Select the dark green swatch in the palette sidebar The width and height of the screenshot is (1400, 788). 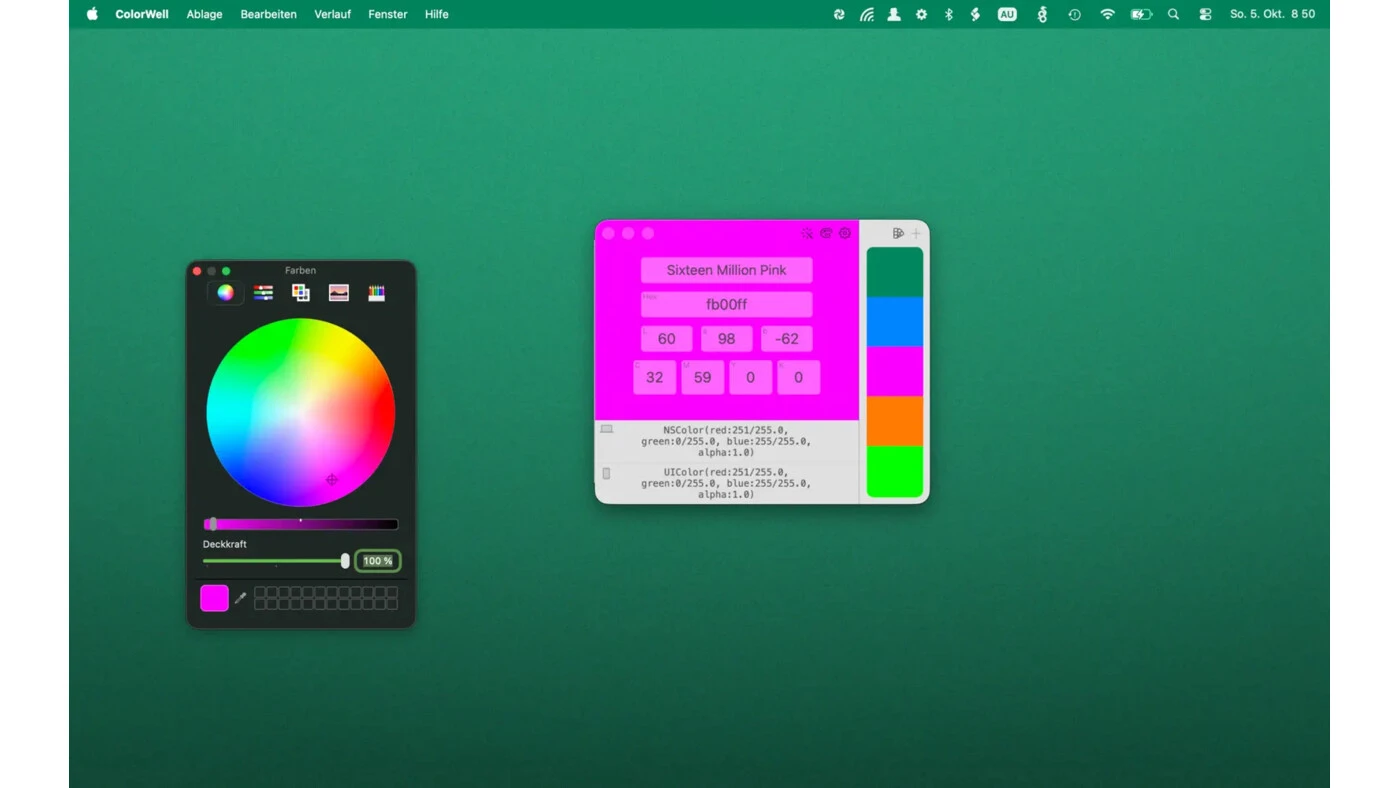(894, 272)
